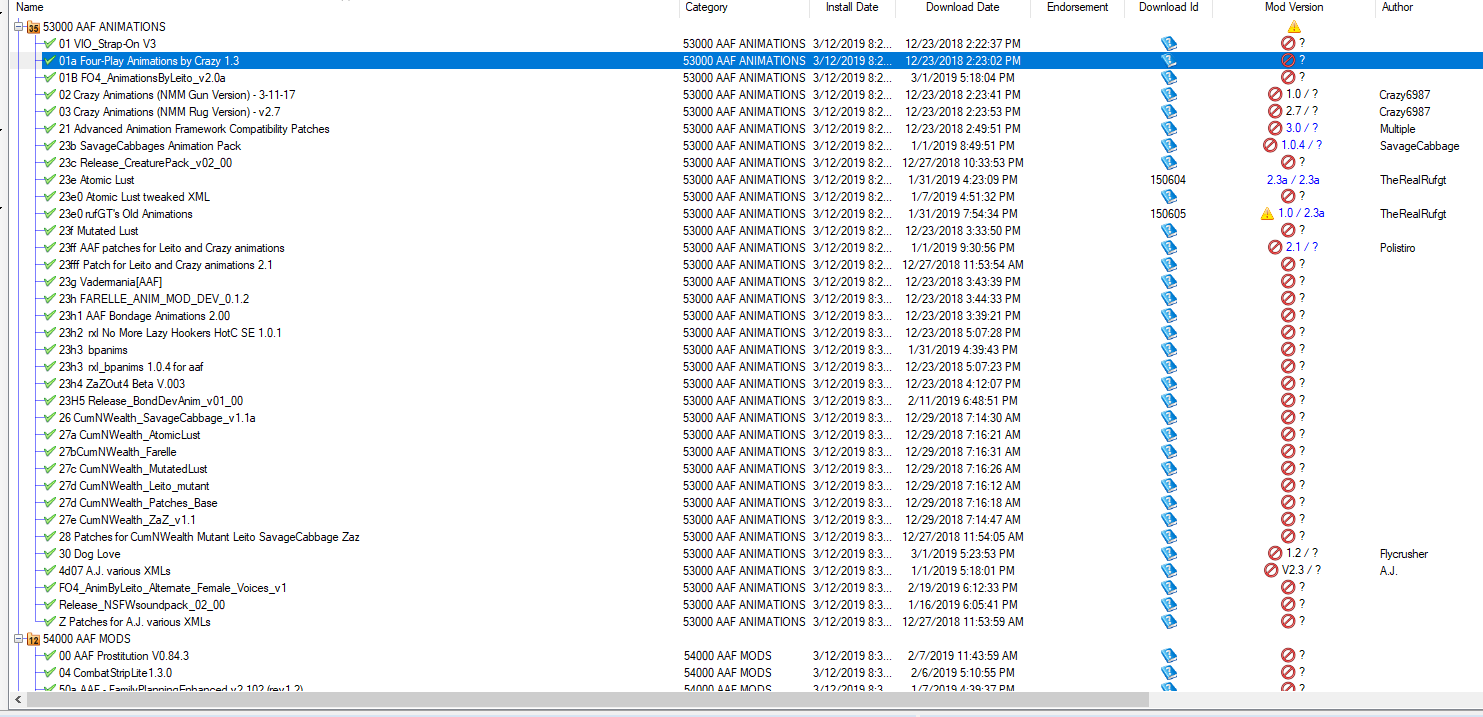Click the red version icon for 23h1 AAF Bondage Animations 2.00
Viewport: 1483px width, 717px height.
point(1288,316)
